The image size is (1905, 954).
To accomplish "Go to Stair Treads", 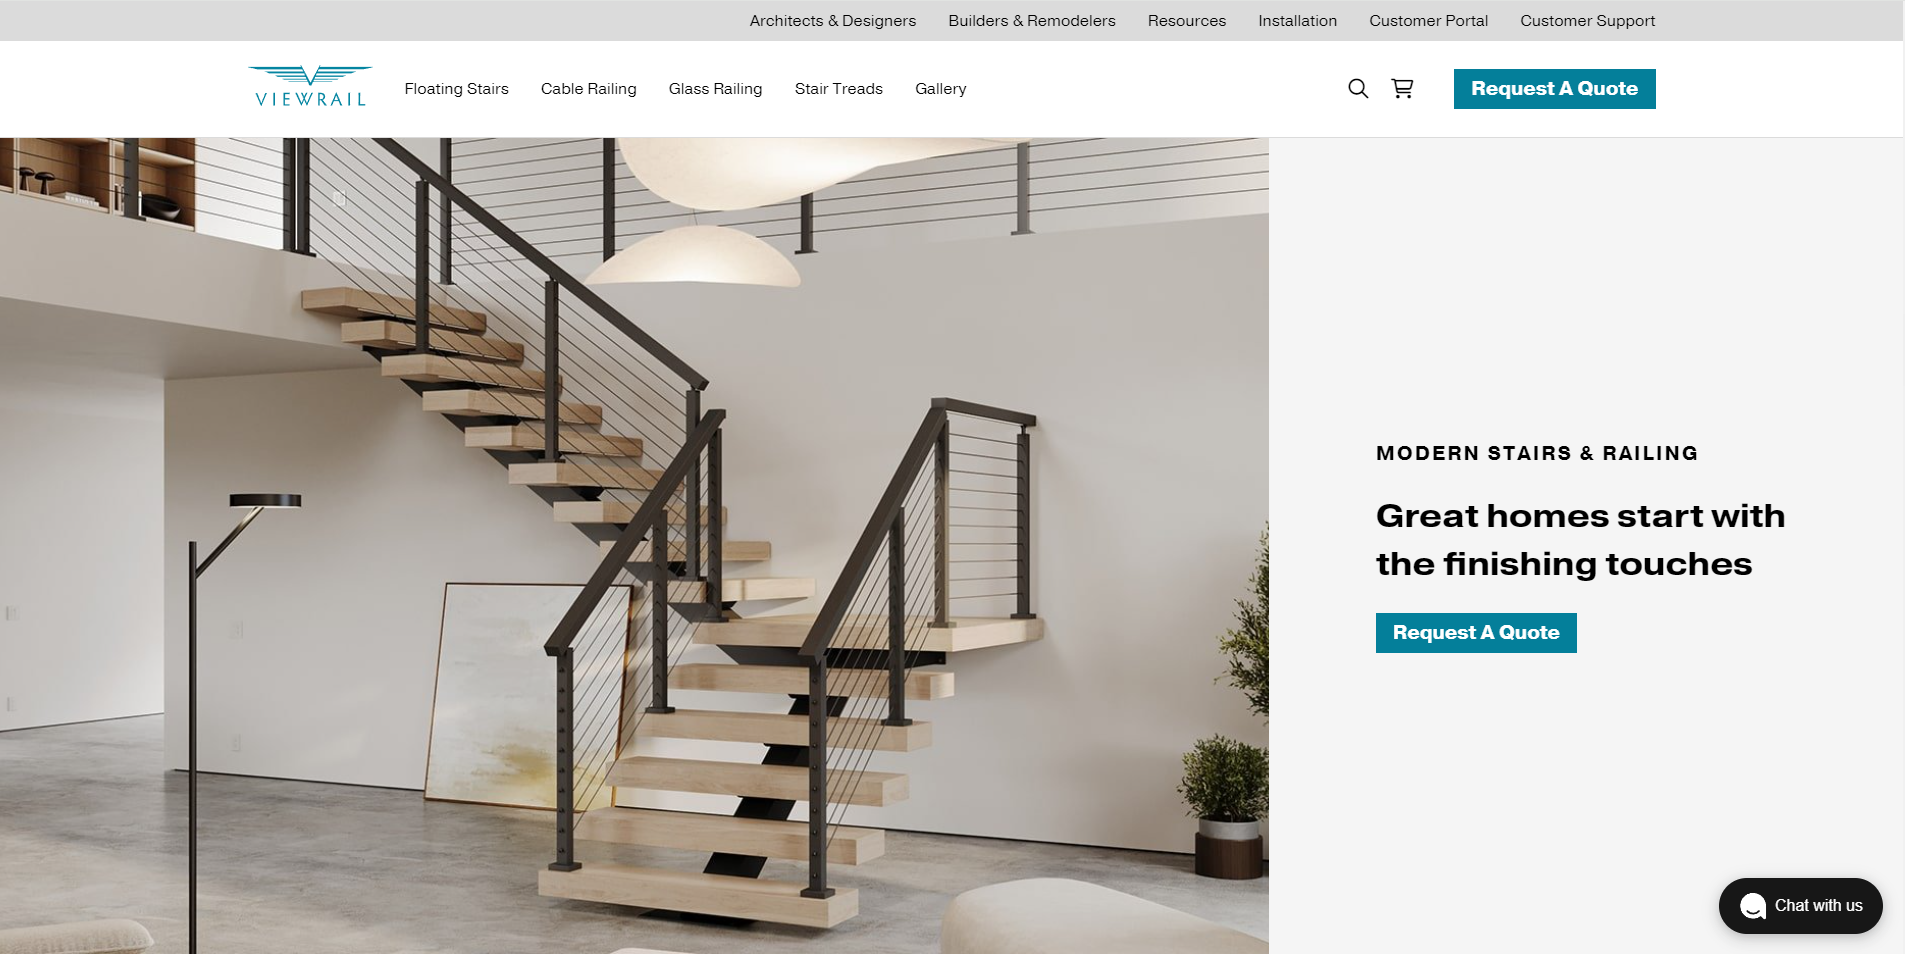I will (838, 89).
